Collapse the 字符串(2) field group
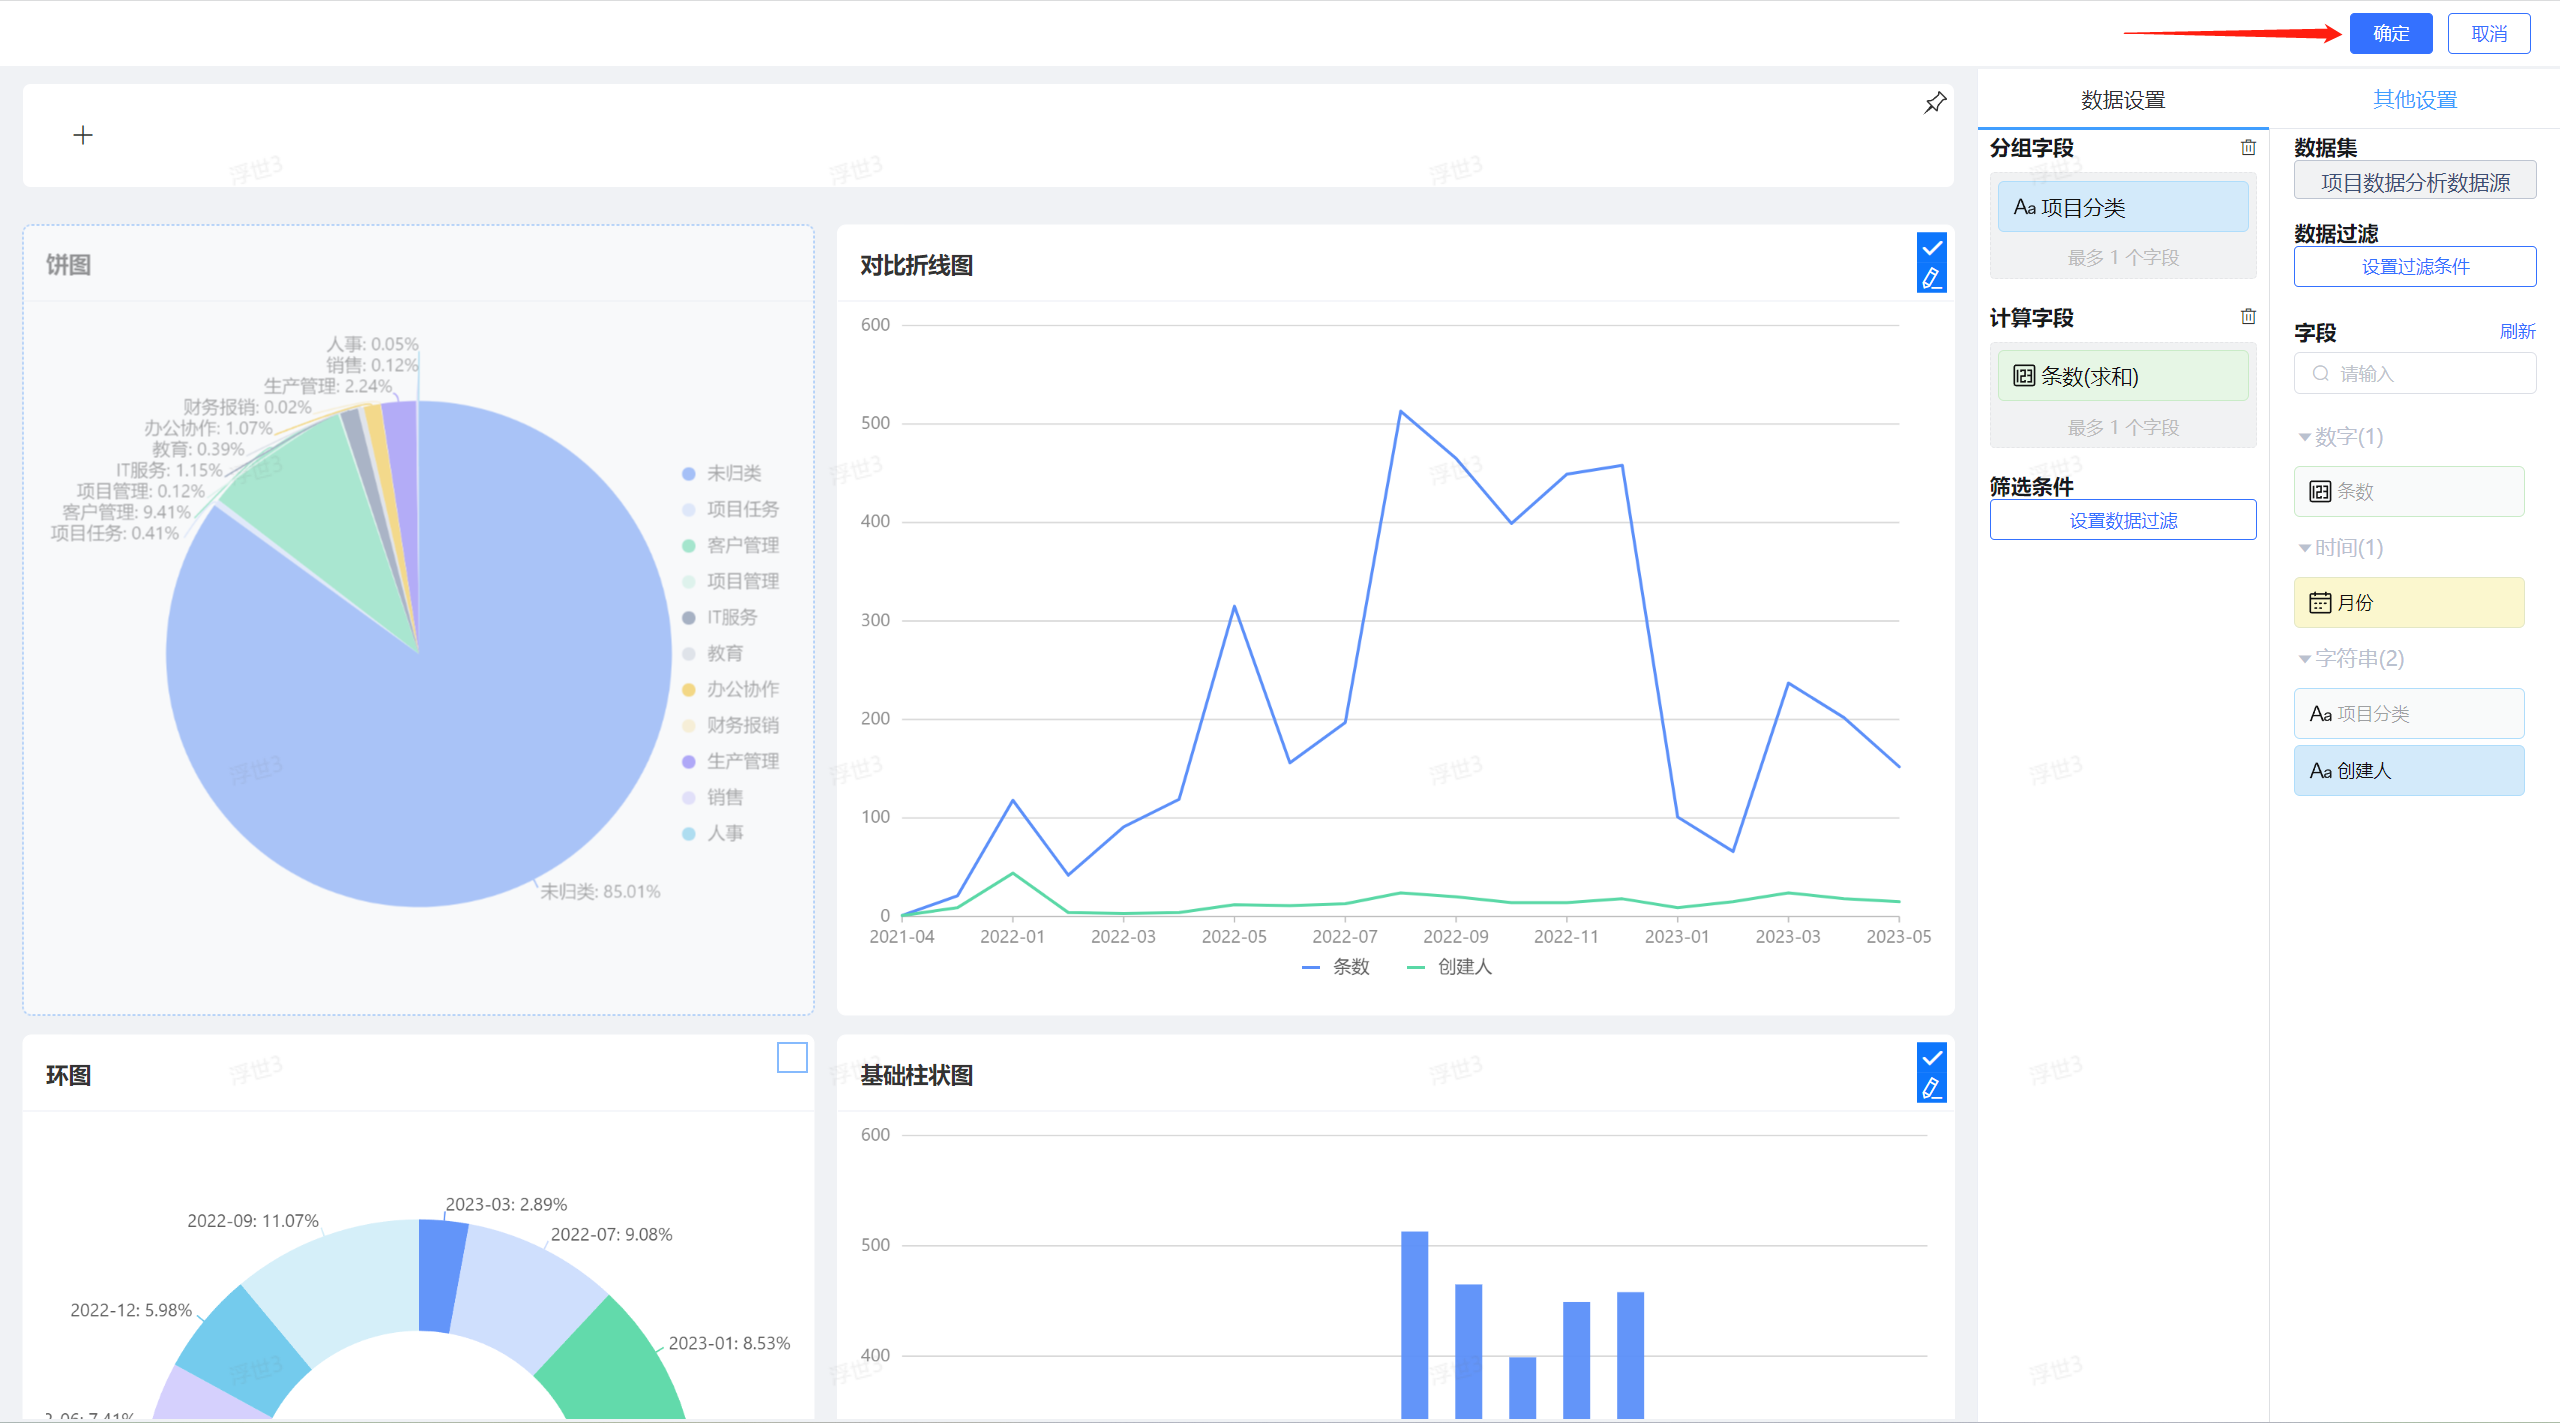This screenshot has width=2560, height=1423. tap(2351, 659)
